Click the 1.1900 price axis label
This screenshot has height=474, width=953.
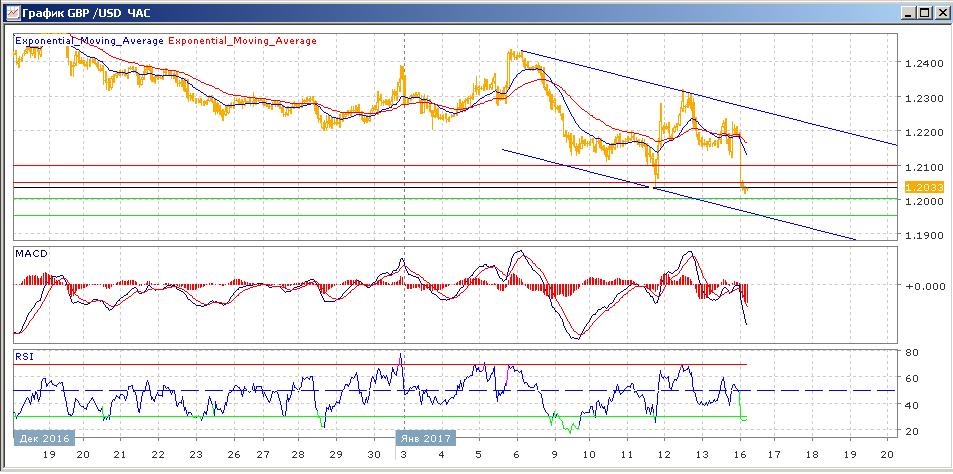tap(921, 236)
